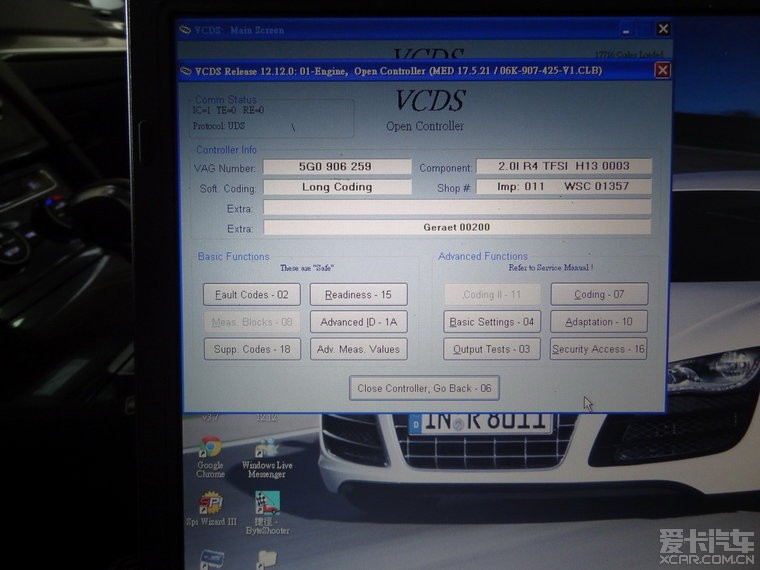The height and width of the screenshot is (570, 760).
Task: Select Windows Live Messenger desktop icon
Action: pyautogui.click(x=267, y=459)
